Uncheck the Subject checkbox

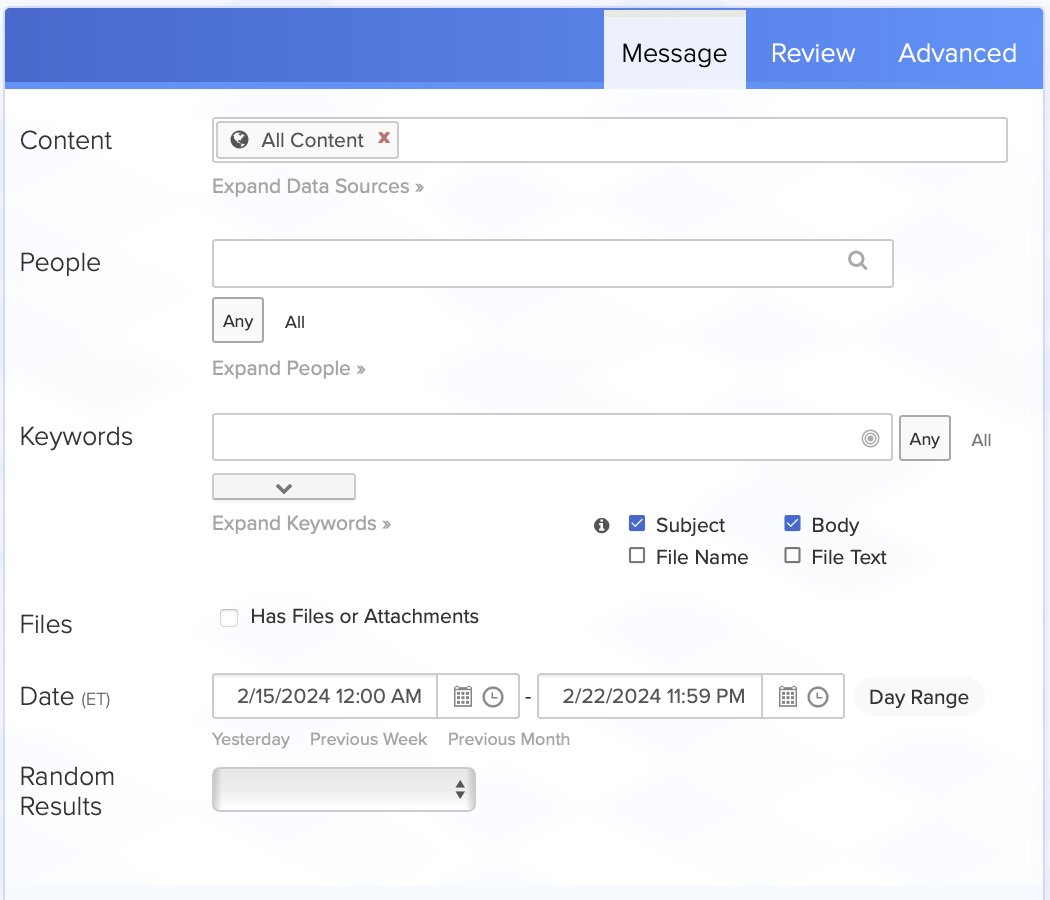click(637, 524)
